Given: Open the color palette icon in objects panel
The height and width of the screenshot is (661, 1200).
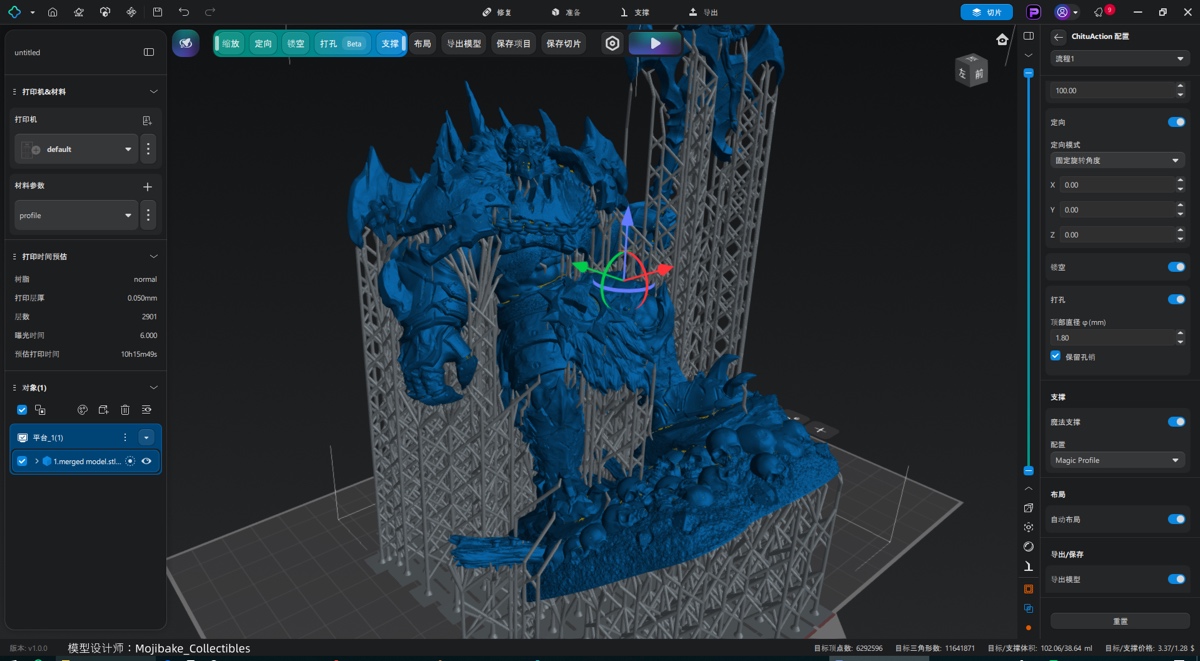Looking at the screenshot, I should (x=83, y=410).
